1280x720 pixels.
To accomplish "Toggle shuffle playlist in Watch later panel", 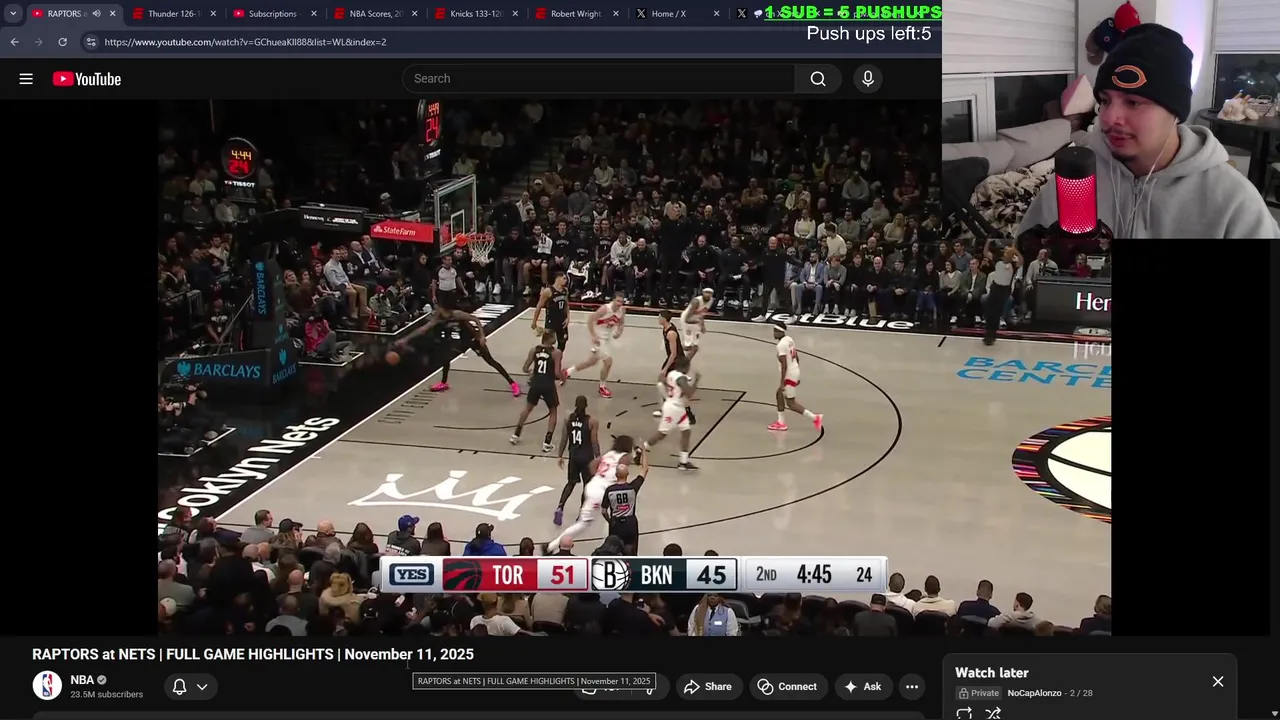I will point(993,713).
